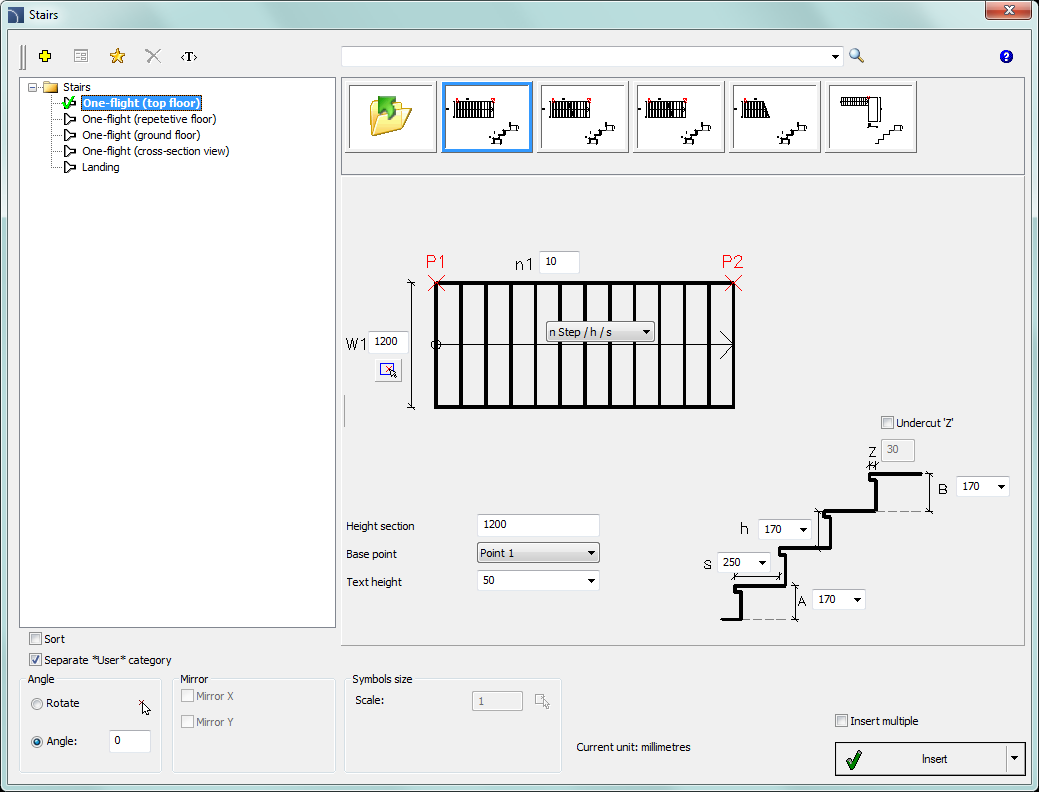Viewport: 1039px width, 792px height.
Task: Select One-flight (ground floor) tree item
Action: 141,135
